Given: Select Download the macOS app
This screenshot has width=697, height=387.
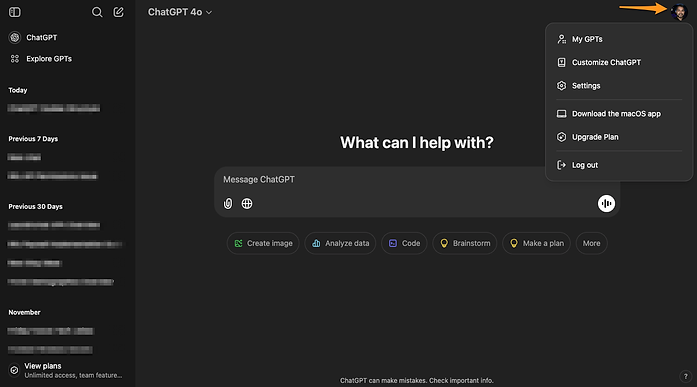Looking at the screenshot, I should click(x=619, y=114).
